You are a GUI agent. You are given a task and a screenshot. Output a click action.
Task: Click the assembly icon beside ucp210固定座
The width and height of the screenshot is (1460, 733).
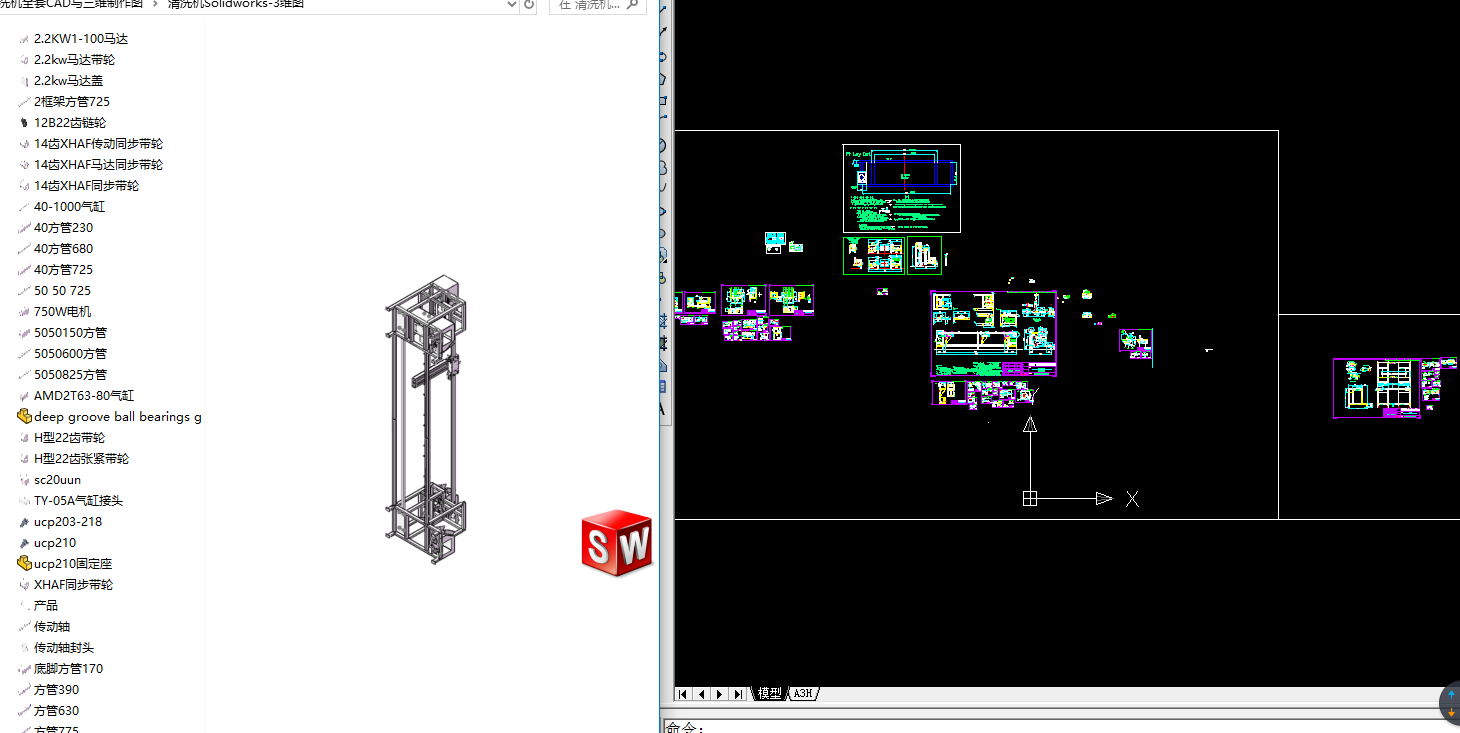coord(25,564)
